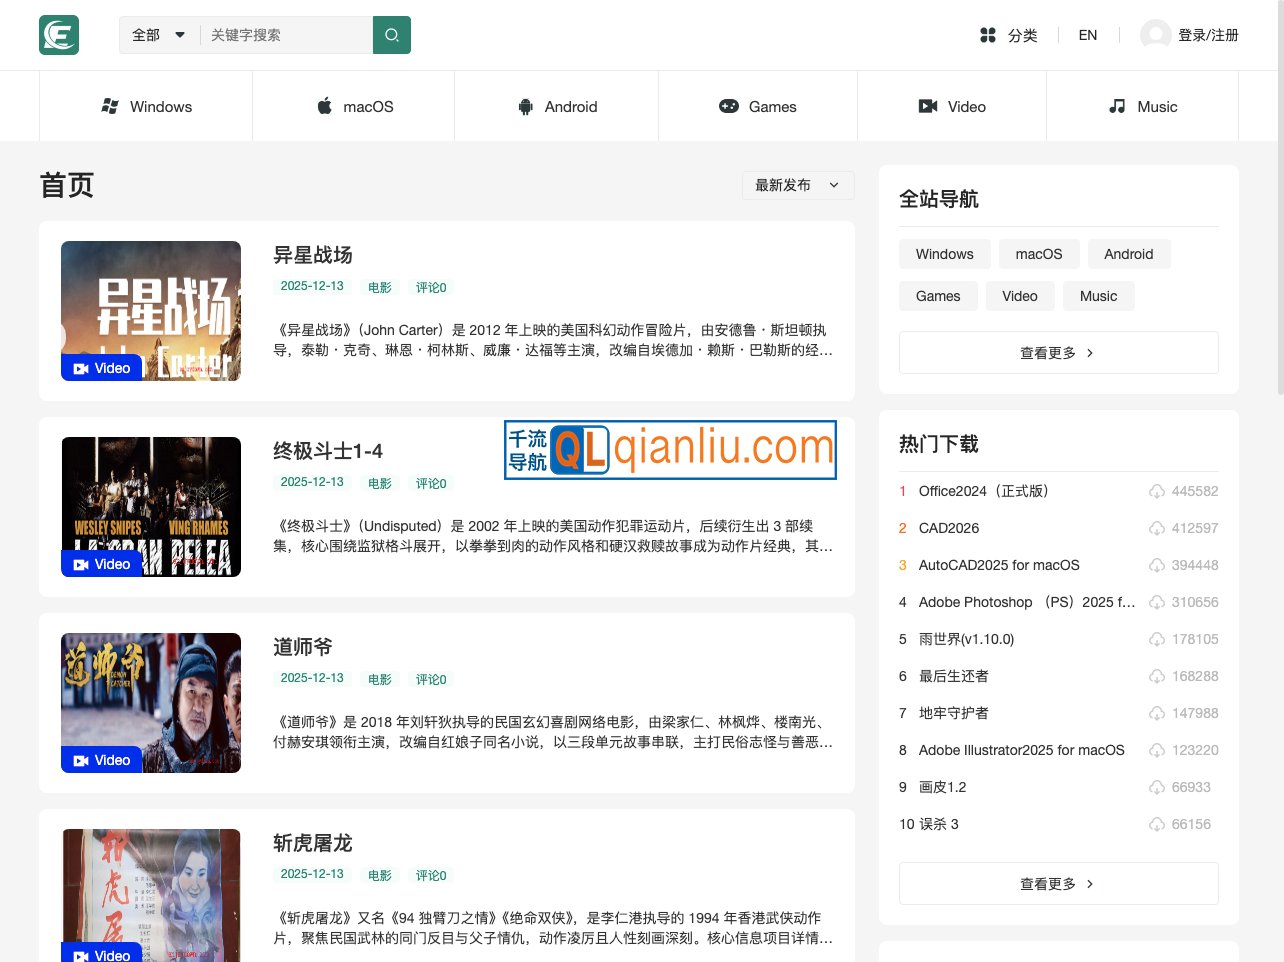Click the 关键字搜索 search input field
1284x962 pixels.
tap(286, 35)
